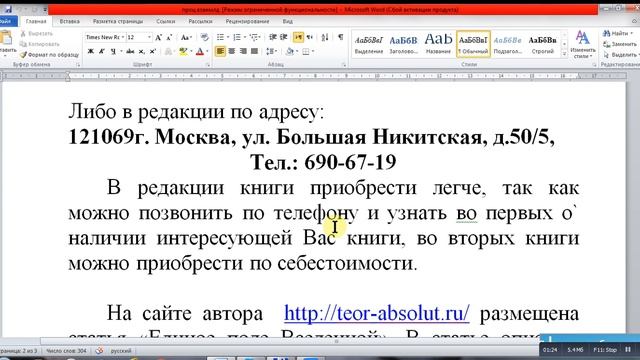Clear formatting with eraser icon
The width and height of the screenshot is (640, 360).
(204, 38)
